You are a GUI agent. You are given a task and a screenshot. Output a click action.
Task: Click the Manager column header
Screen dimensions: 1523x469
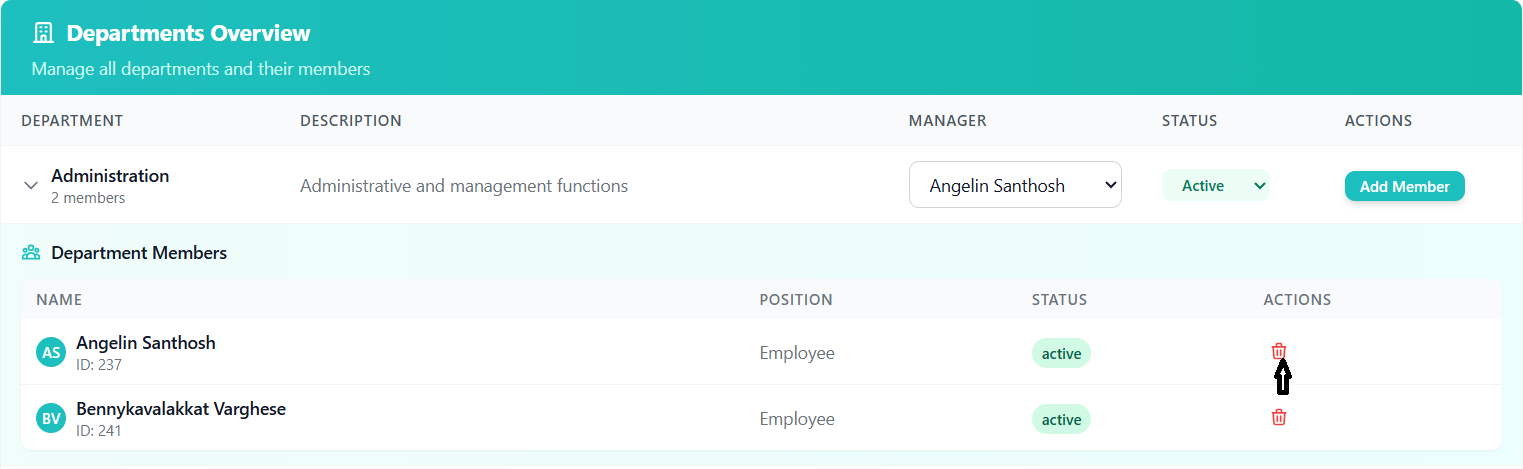(x=947, y=121)
